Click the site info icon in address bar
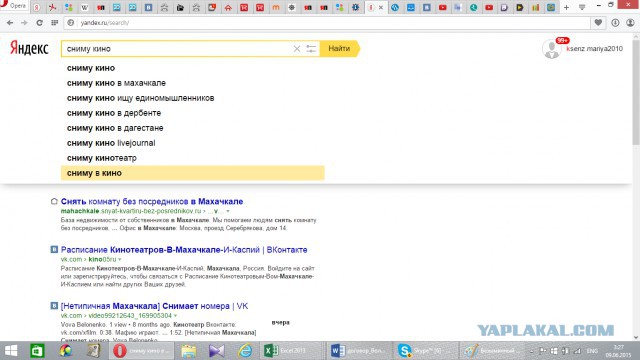Screen dimensions: 640x360 [x=71, y=23]
